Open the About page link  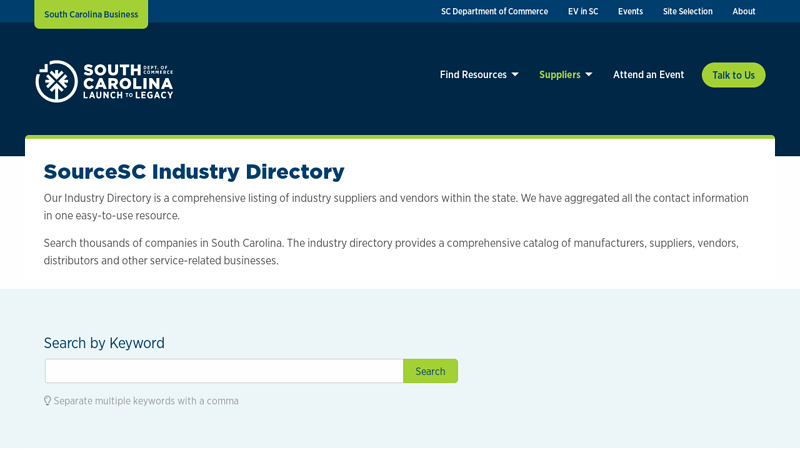tap(744, 11)
